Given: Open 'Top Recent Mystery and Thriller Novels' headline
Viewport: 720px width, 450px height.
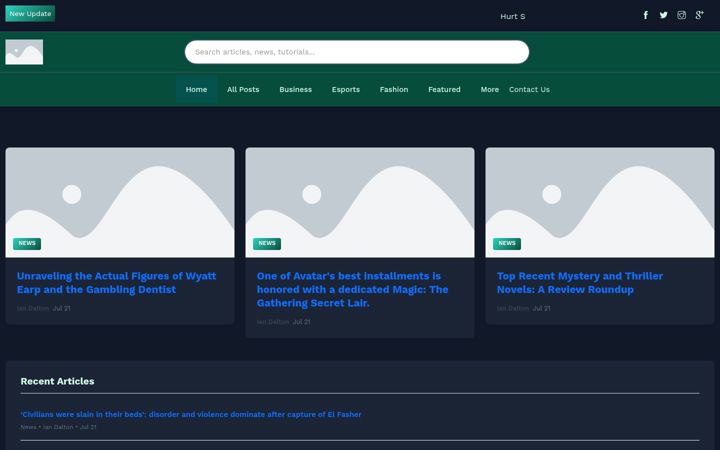Looking at the screenshot, I should [580, 283].
